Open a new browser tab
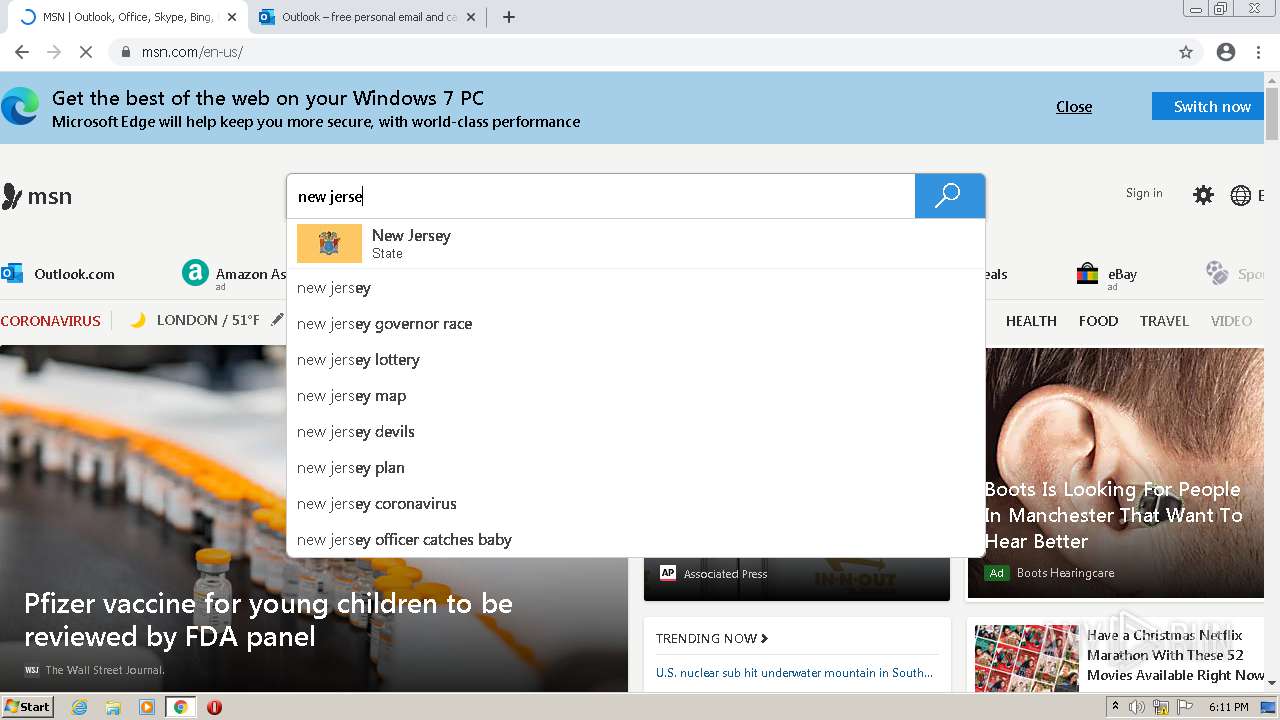The width and height of the screenshot is (1280, 720). 508,17
